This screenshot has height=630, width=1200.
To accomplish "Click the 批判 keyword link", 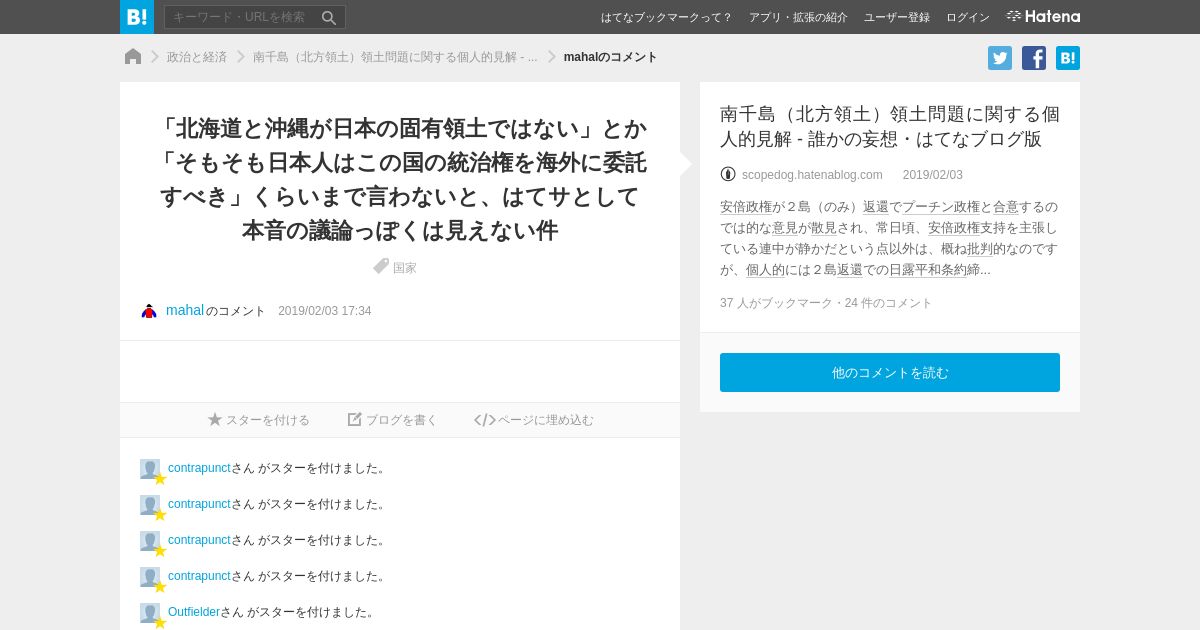I will 980,249.
